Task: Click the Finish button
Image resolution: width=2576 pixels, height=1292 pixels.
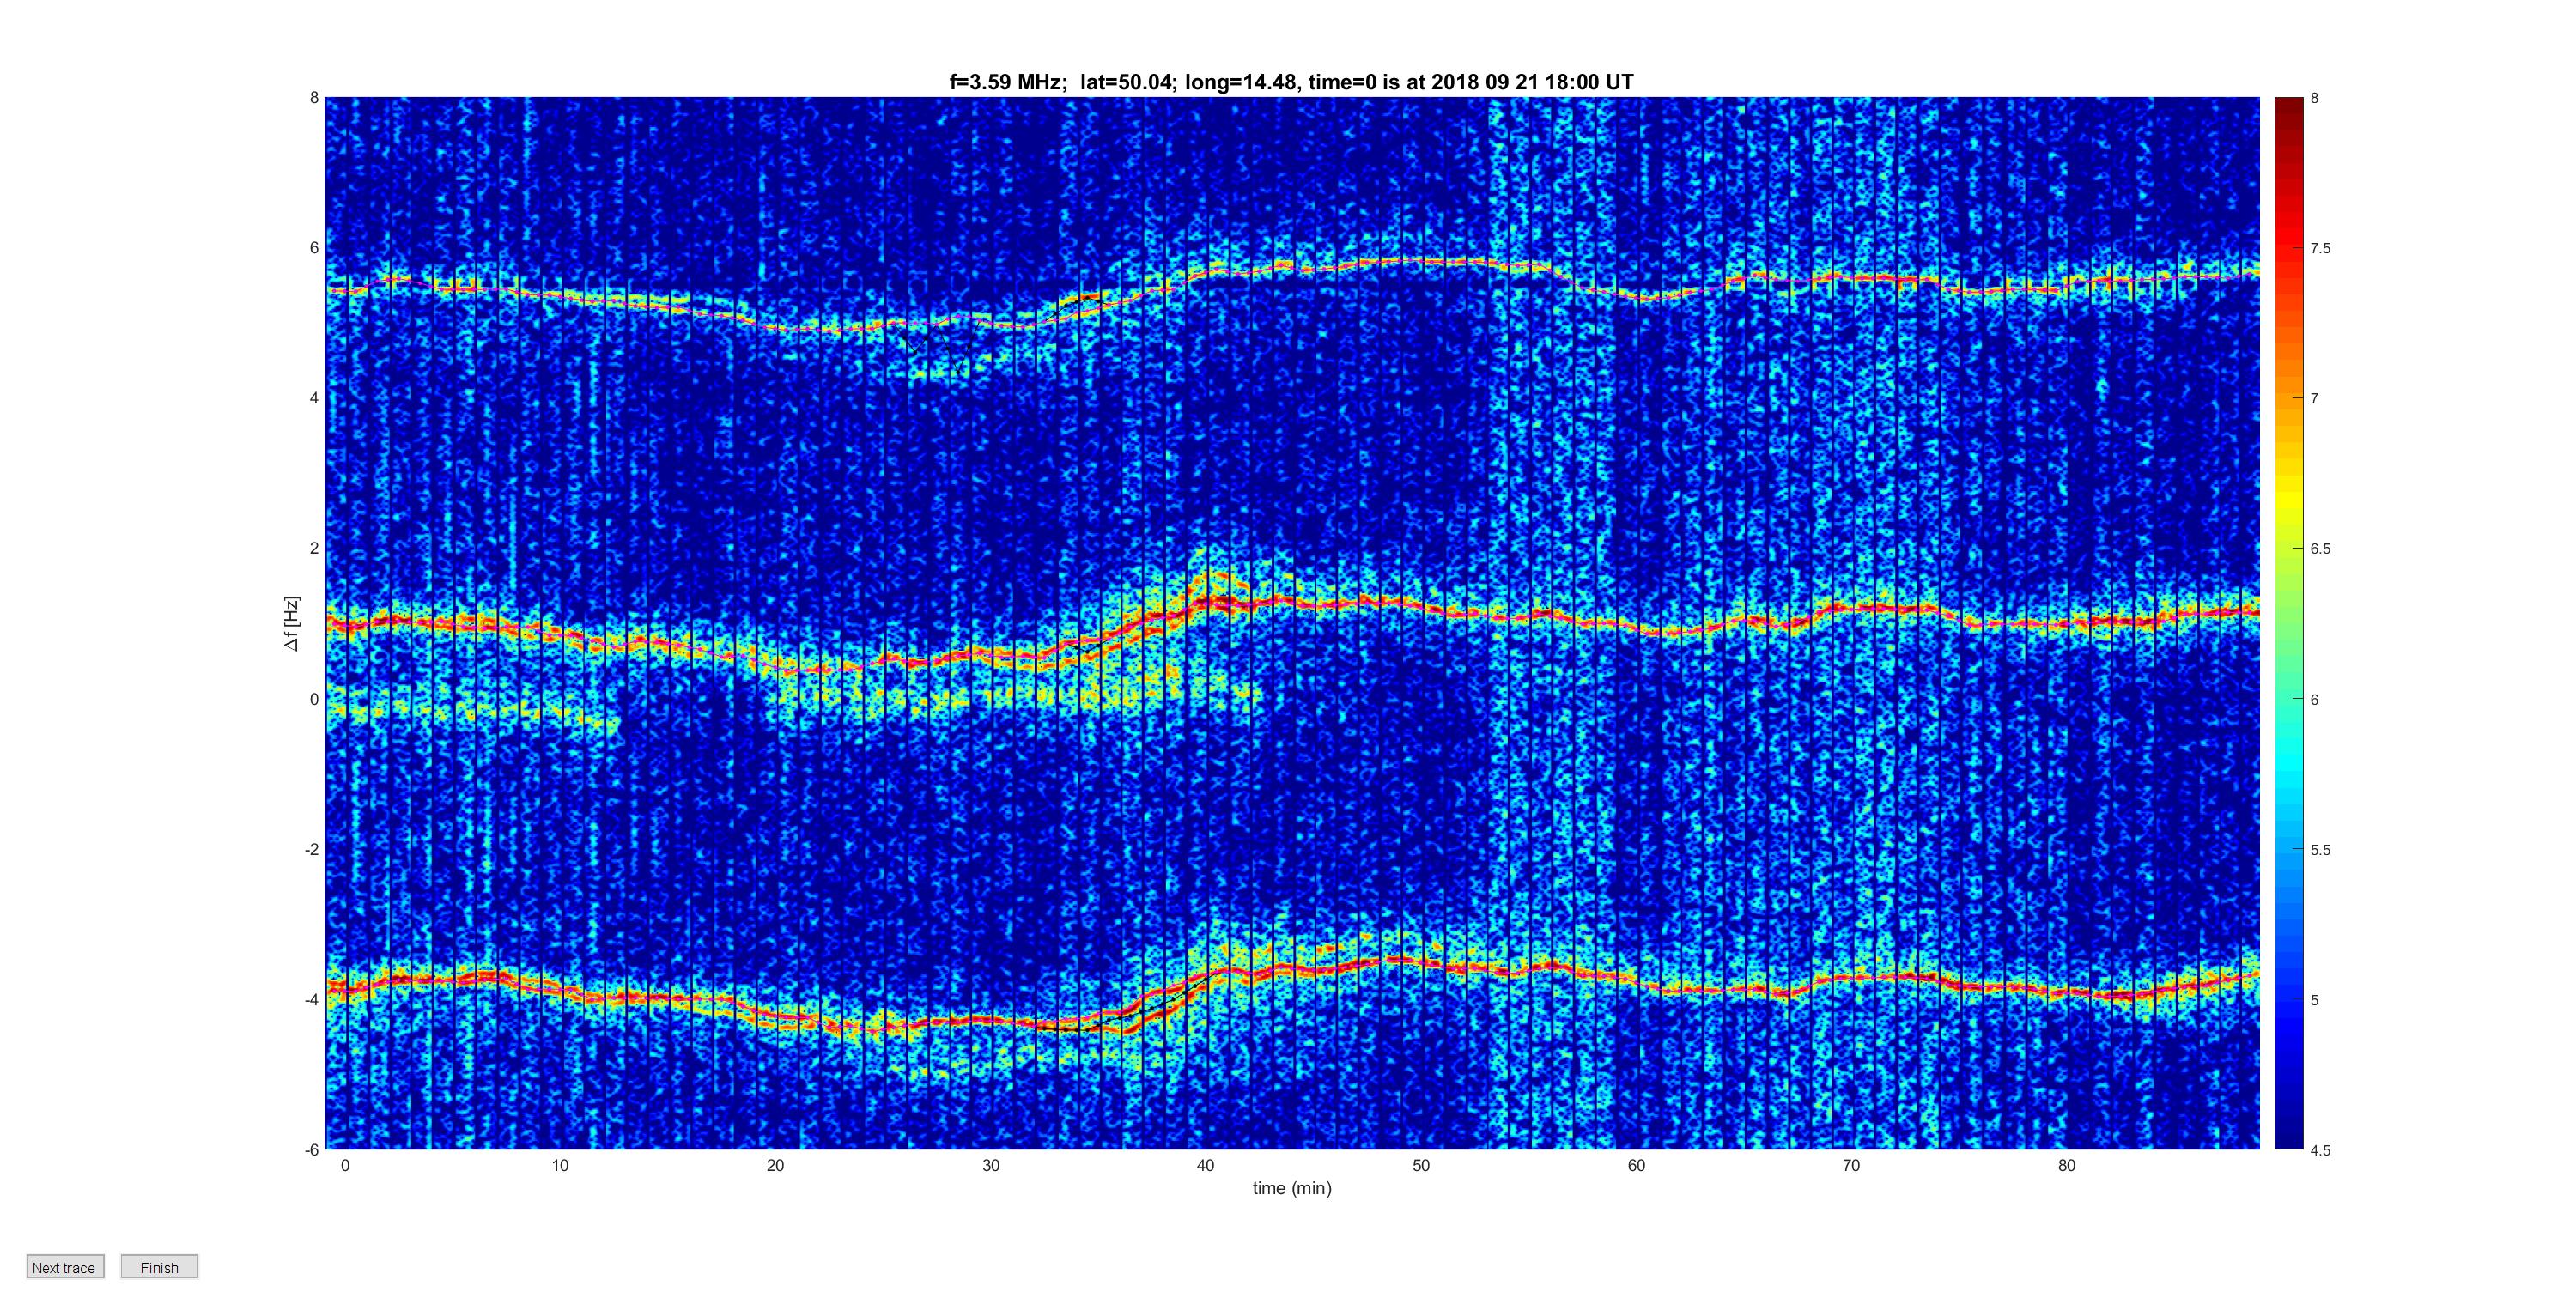Action: (x=159, y=1267)
